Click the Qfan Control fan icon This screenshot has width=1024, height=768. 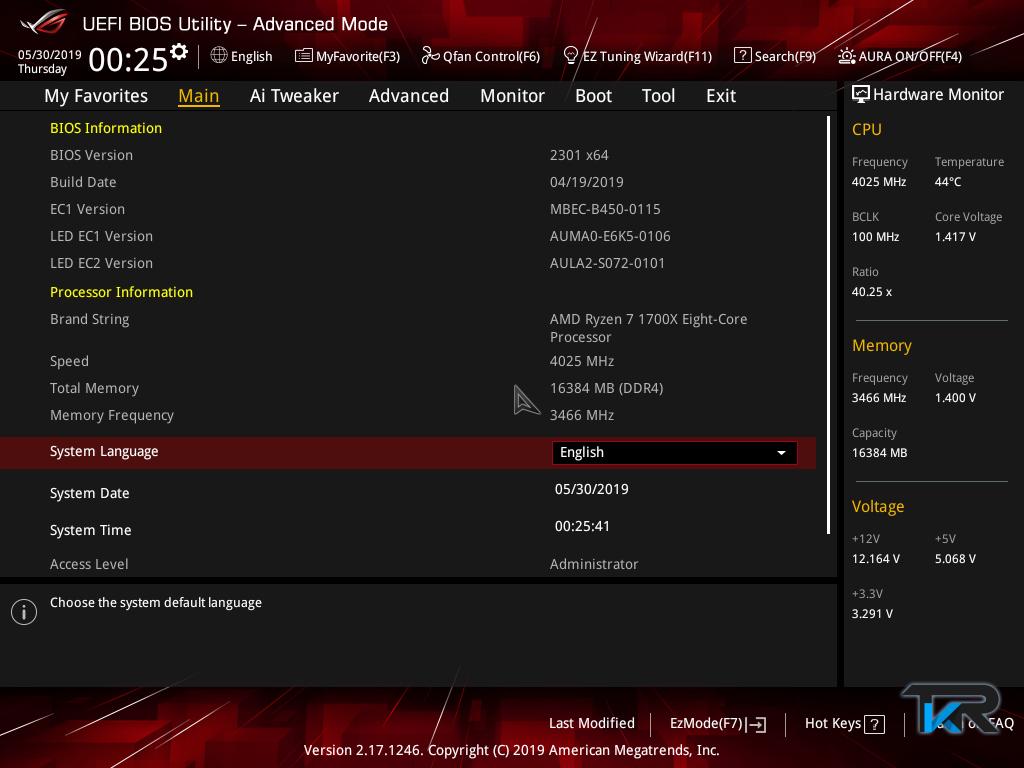click(430, 56)
